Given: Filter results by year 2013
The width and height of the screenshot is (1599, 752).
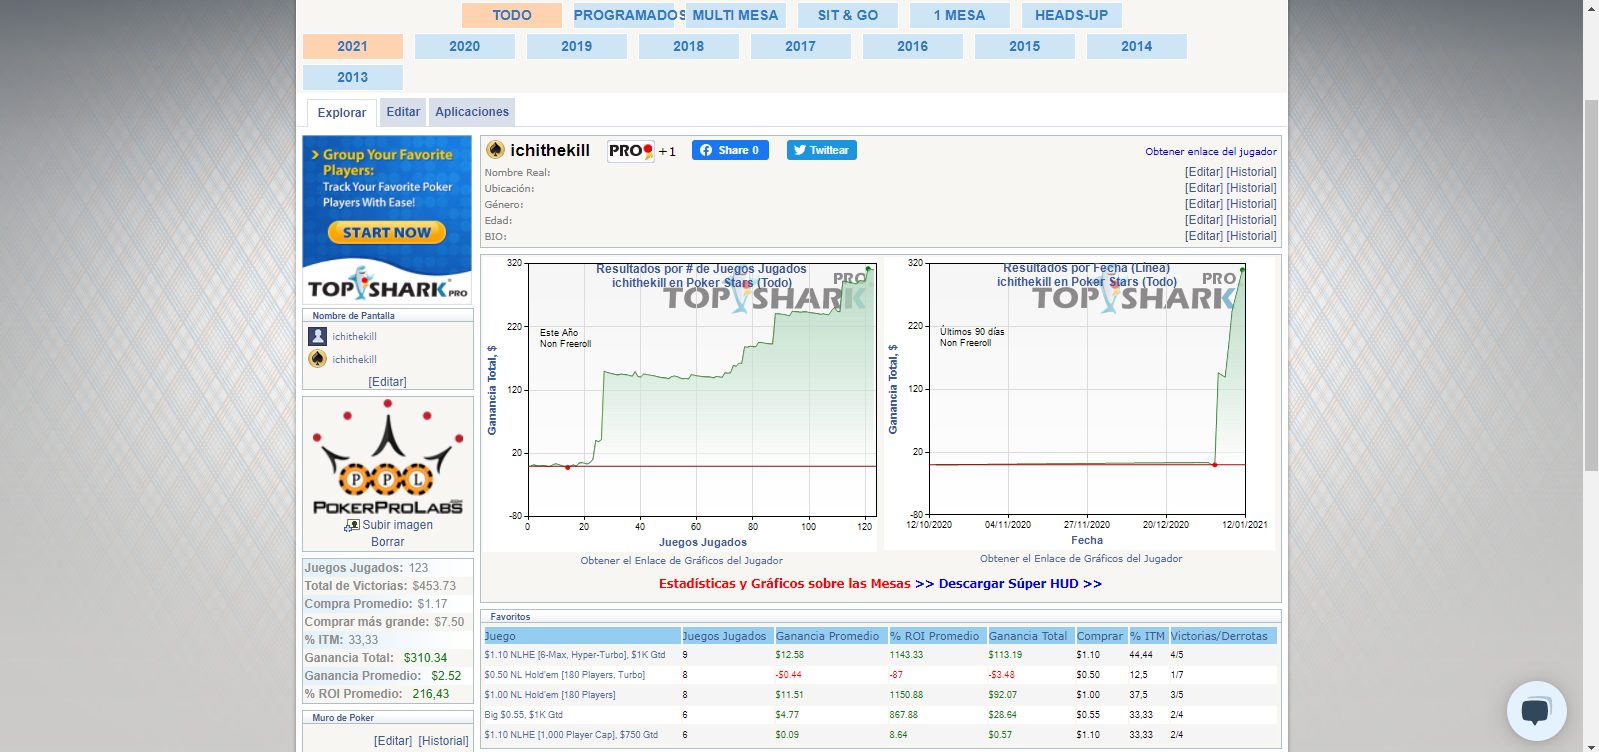Looking at the screenshot, I should (353, 77).
